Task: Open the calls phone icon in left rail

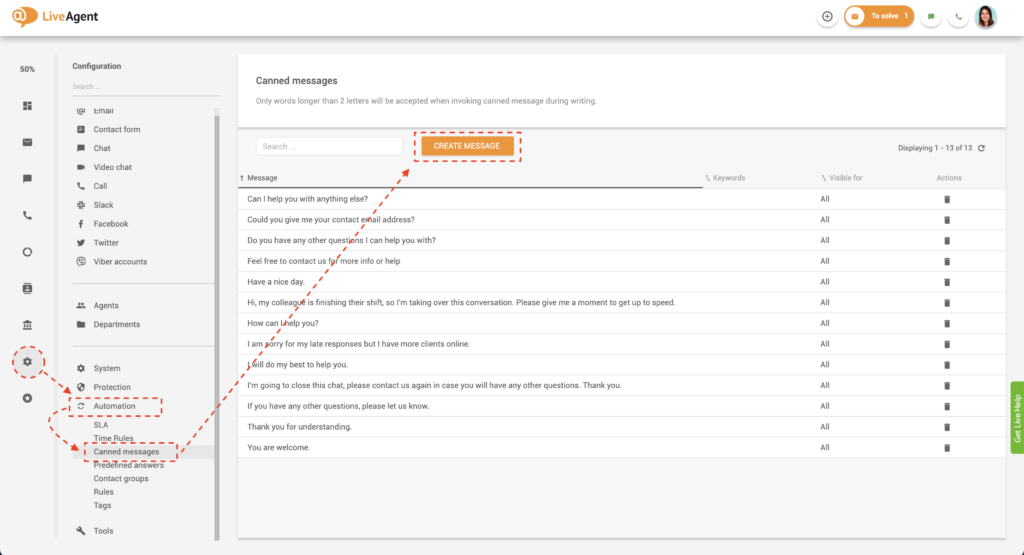Action: pos(28,215)
